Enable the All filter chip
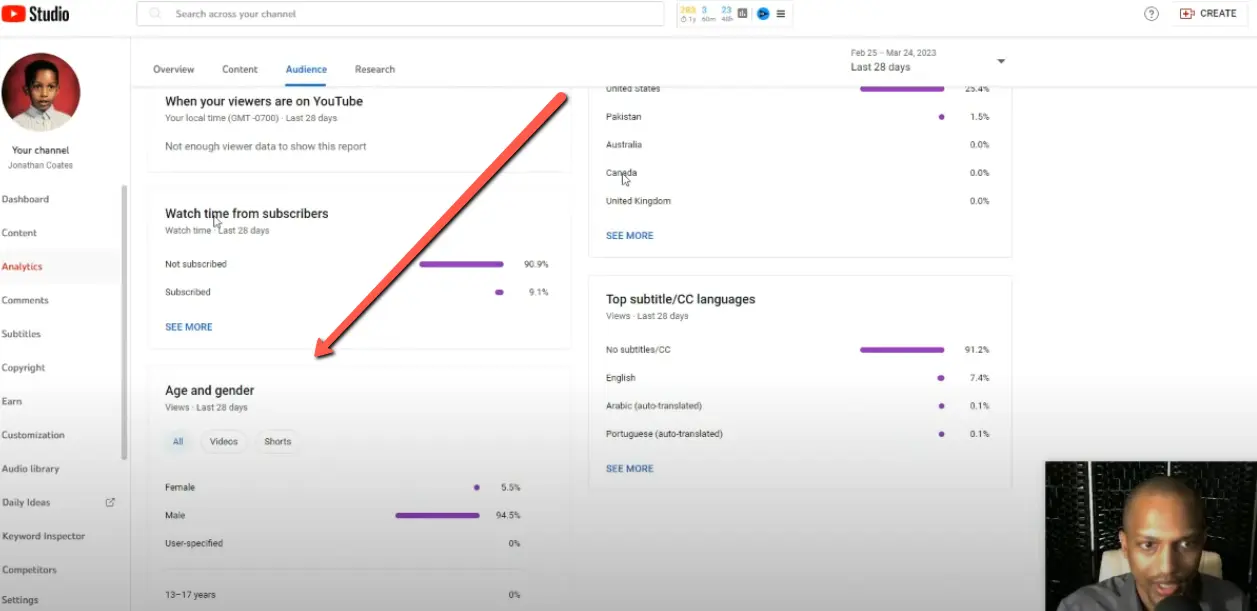The height and width of the screenshot is (611, 1257). coord(177,441)
